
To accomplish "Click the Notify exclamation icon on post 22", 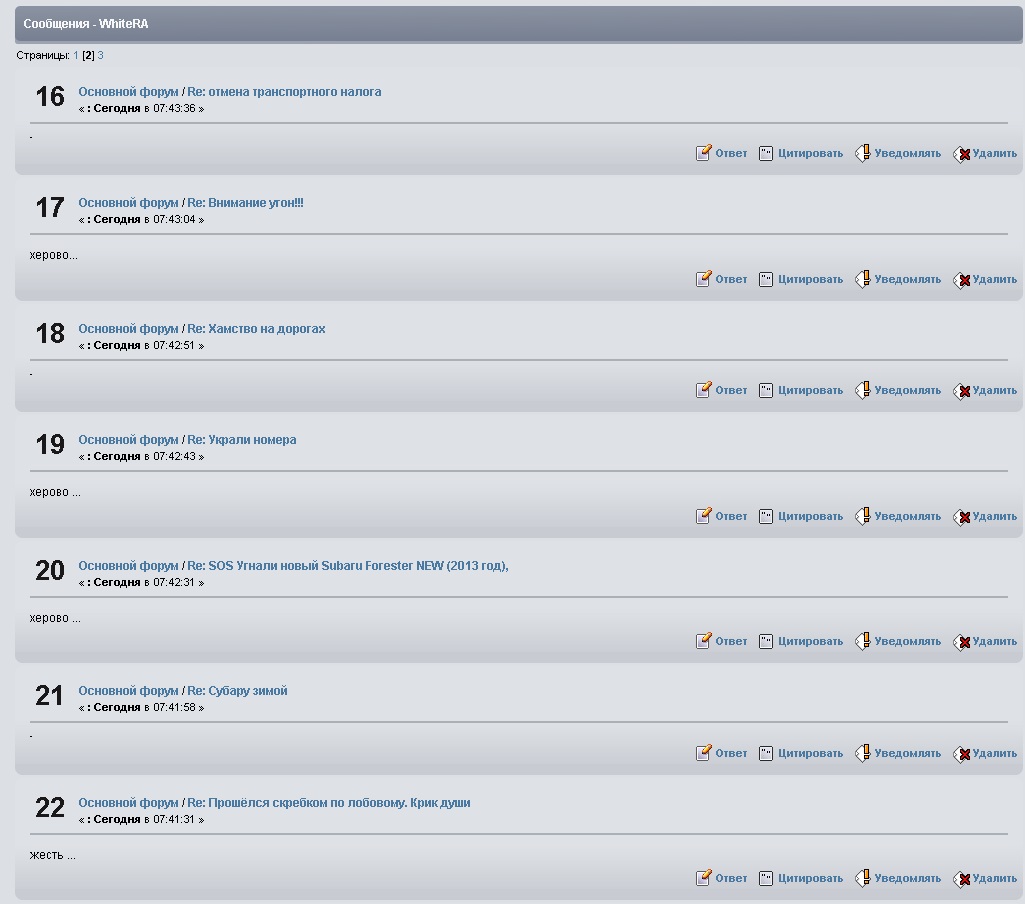I will click(862, 878).
